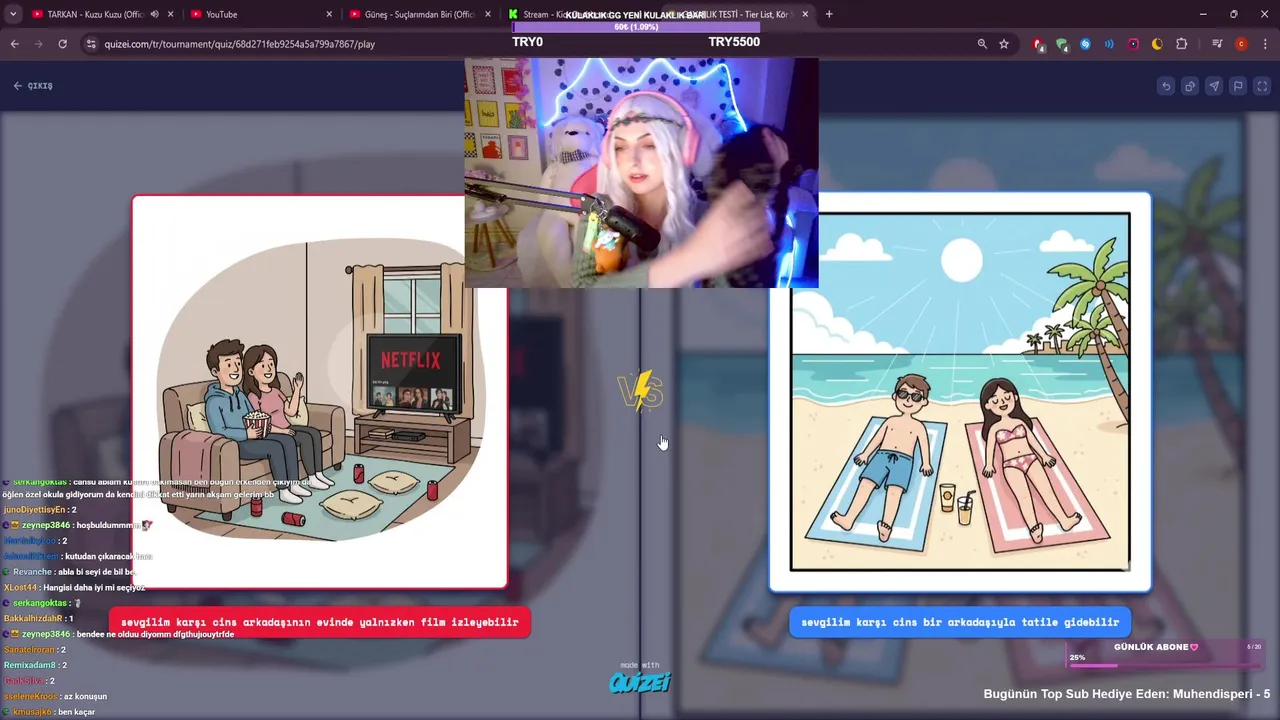Click chat message 'ben kaçar'
This screenshot has width=1280, height=720.
[x=76, y=712]
